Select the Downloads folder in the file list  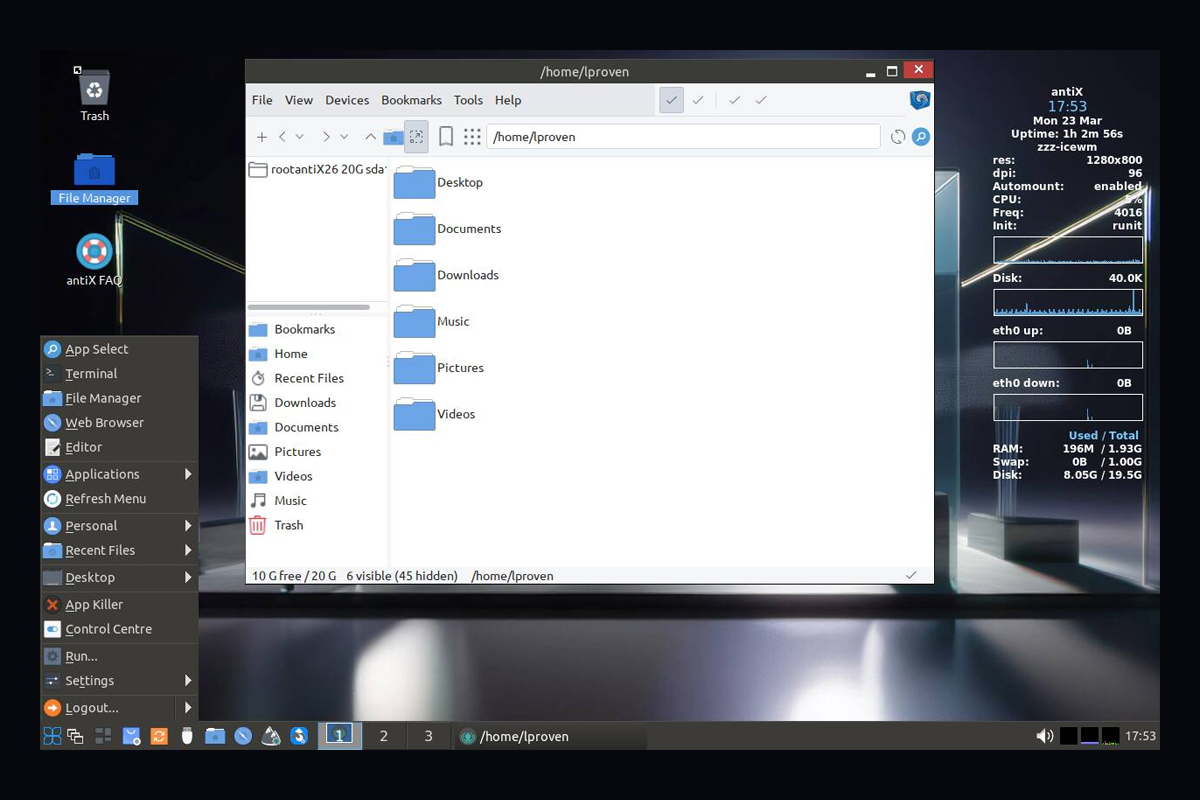tap(446, 275)
